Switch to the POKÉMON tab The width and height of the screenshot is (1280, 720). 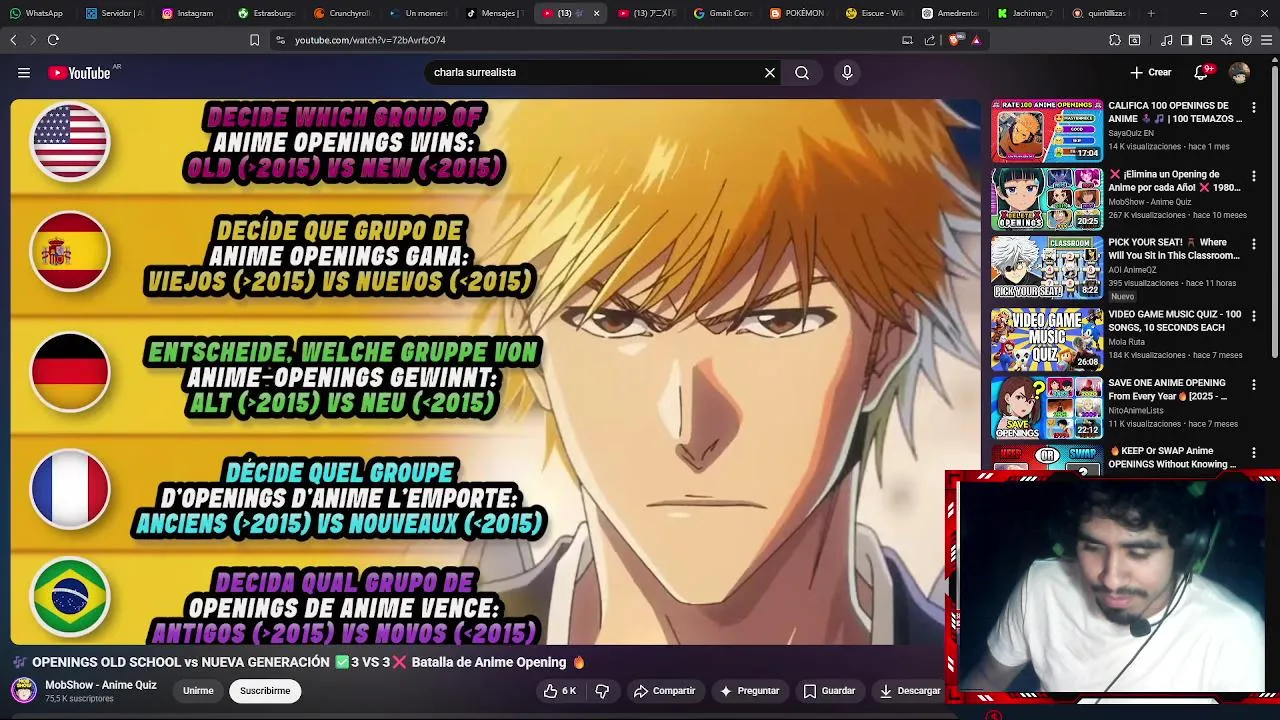click(x=798, y=13)
